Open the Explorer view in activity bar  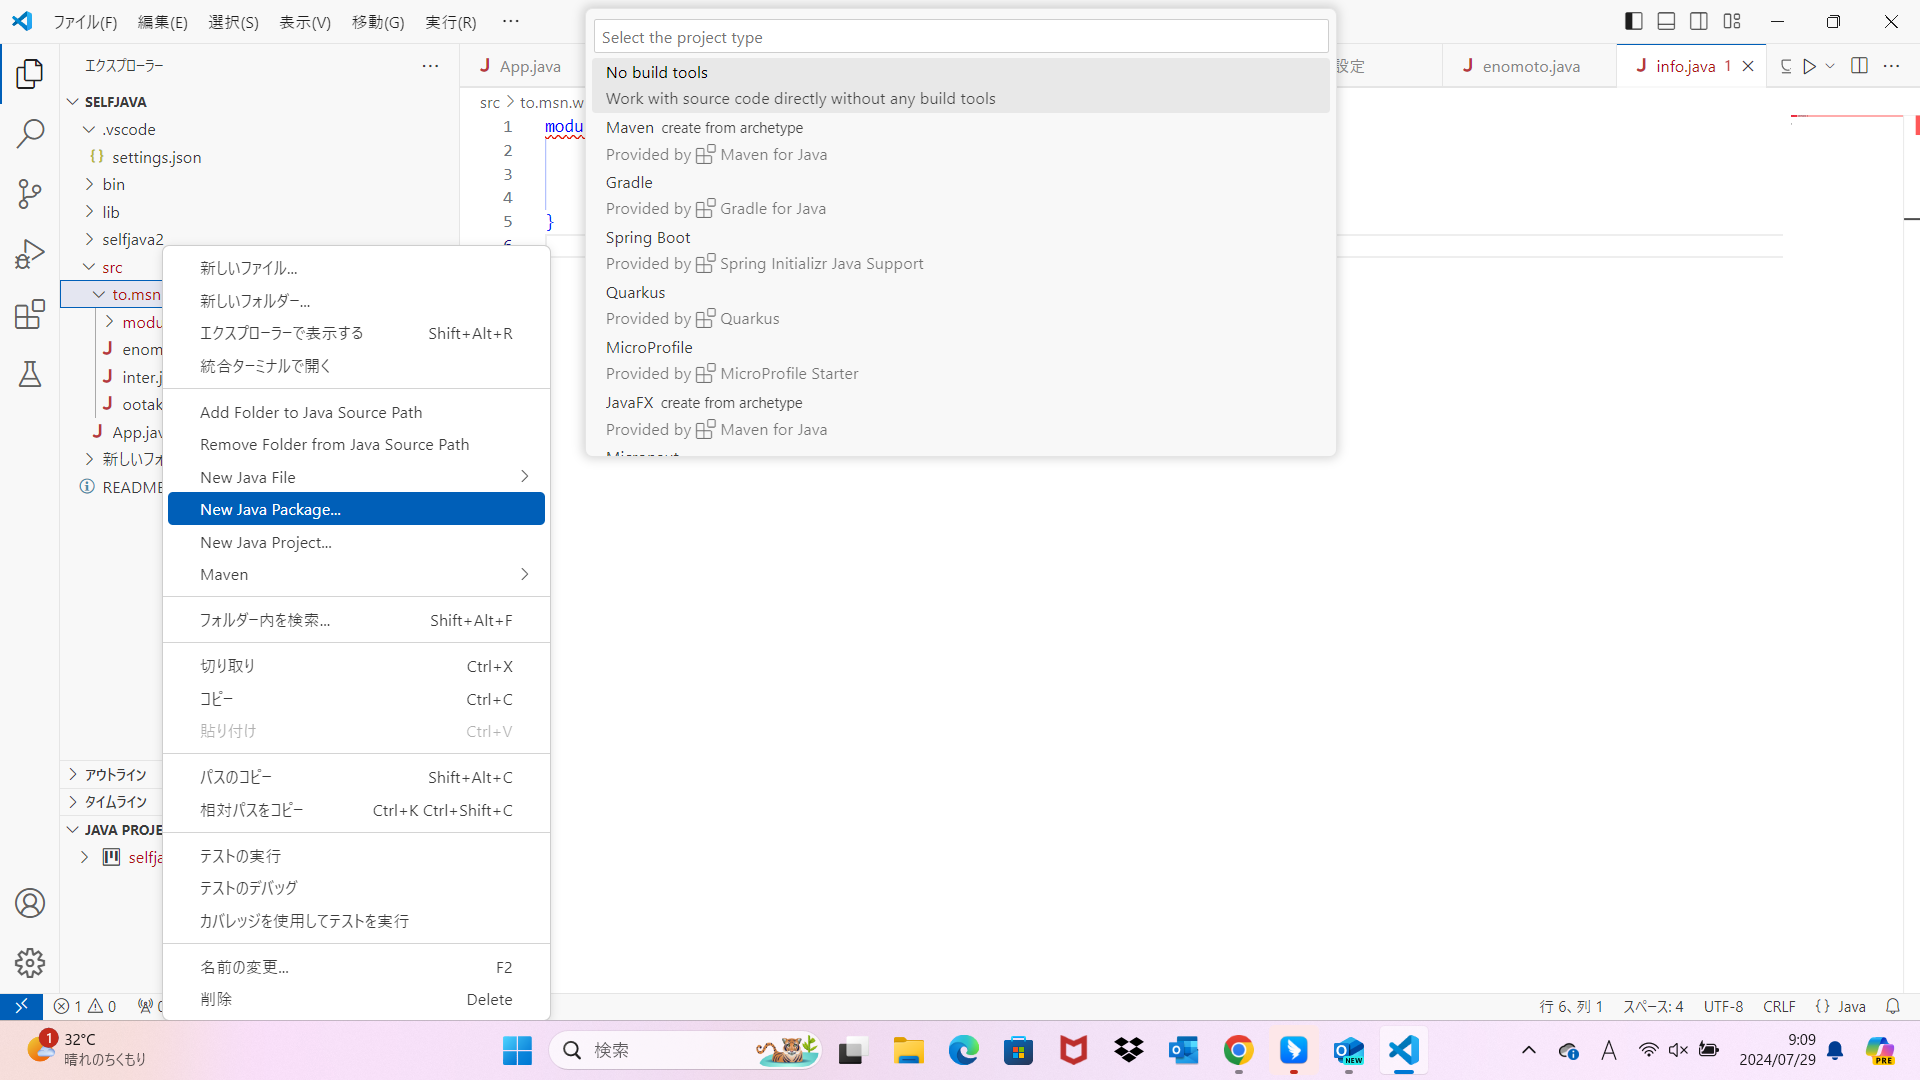[x=30, y=73]
